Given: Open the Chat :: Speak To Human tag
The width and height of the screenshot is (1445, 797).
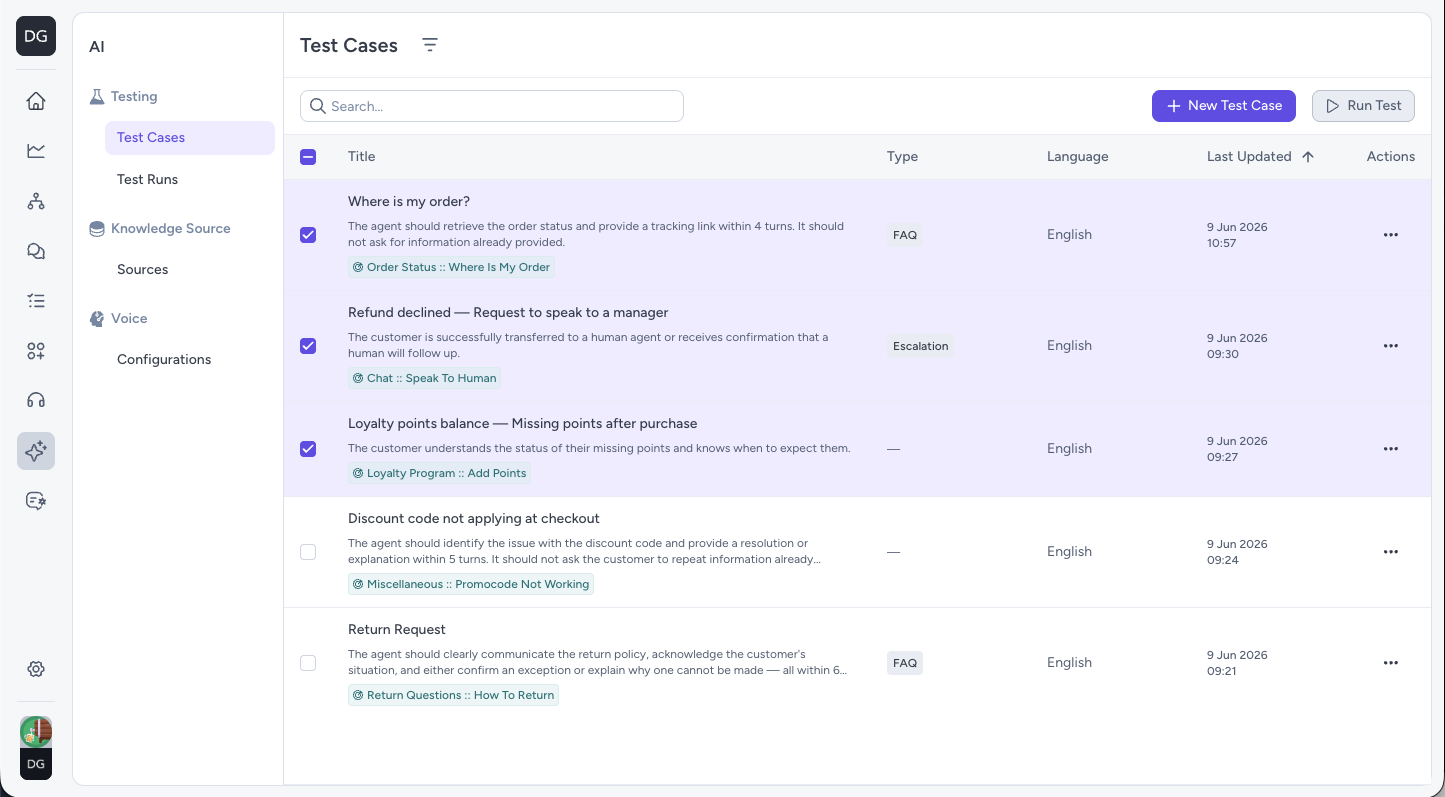Looking at the screenshot, I should pyautogui.click(x=424, y=378).
